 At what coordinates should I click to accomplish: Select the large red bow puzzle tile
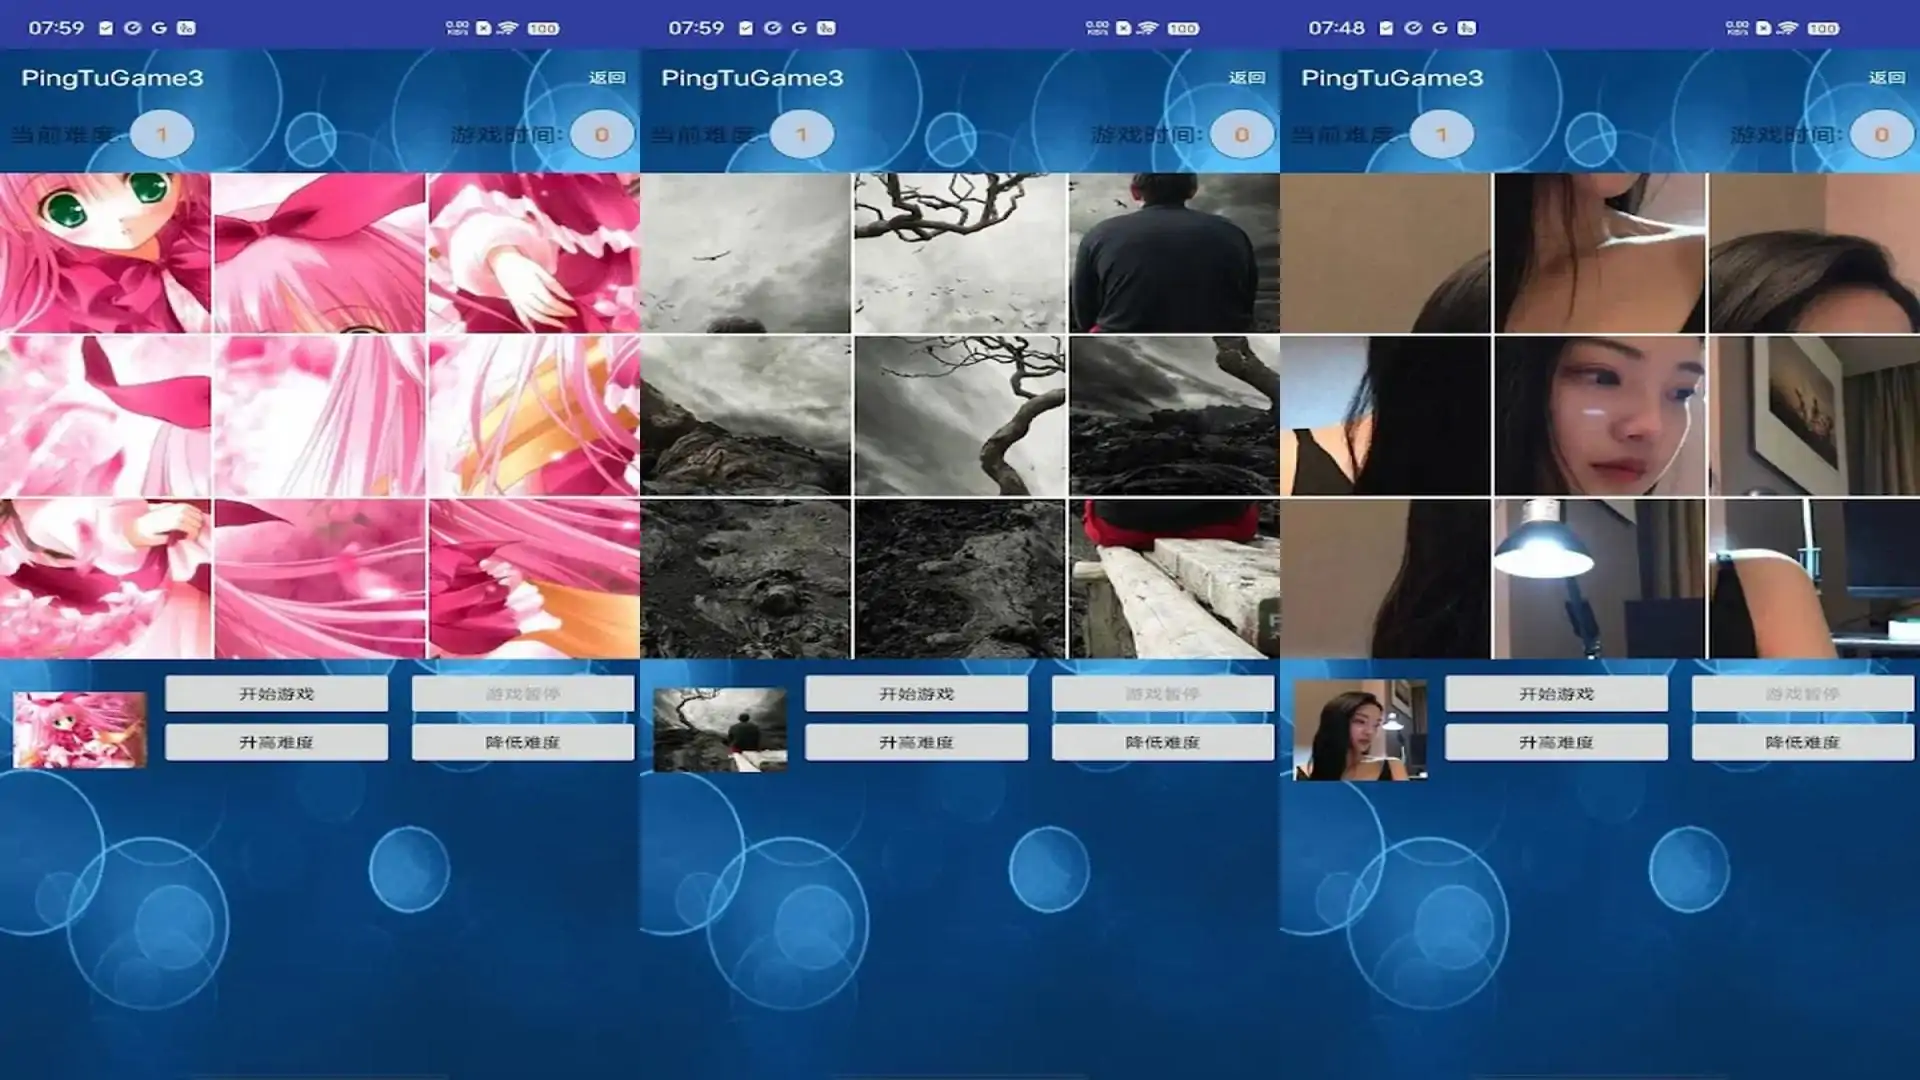[x=319, y=252]
